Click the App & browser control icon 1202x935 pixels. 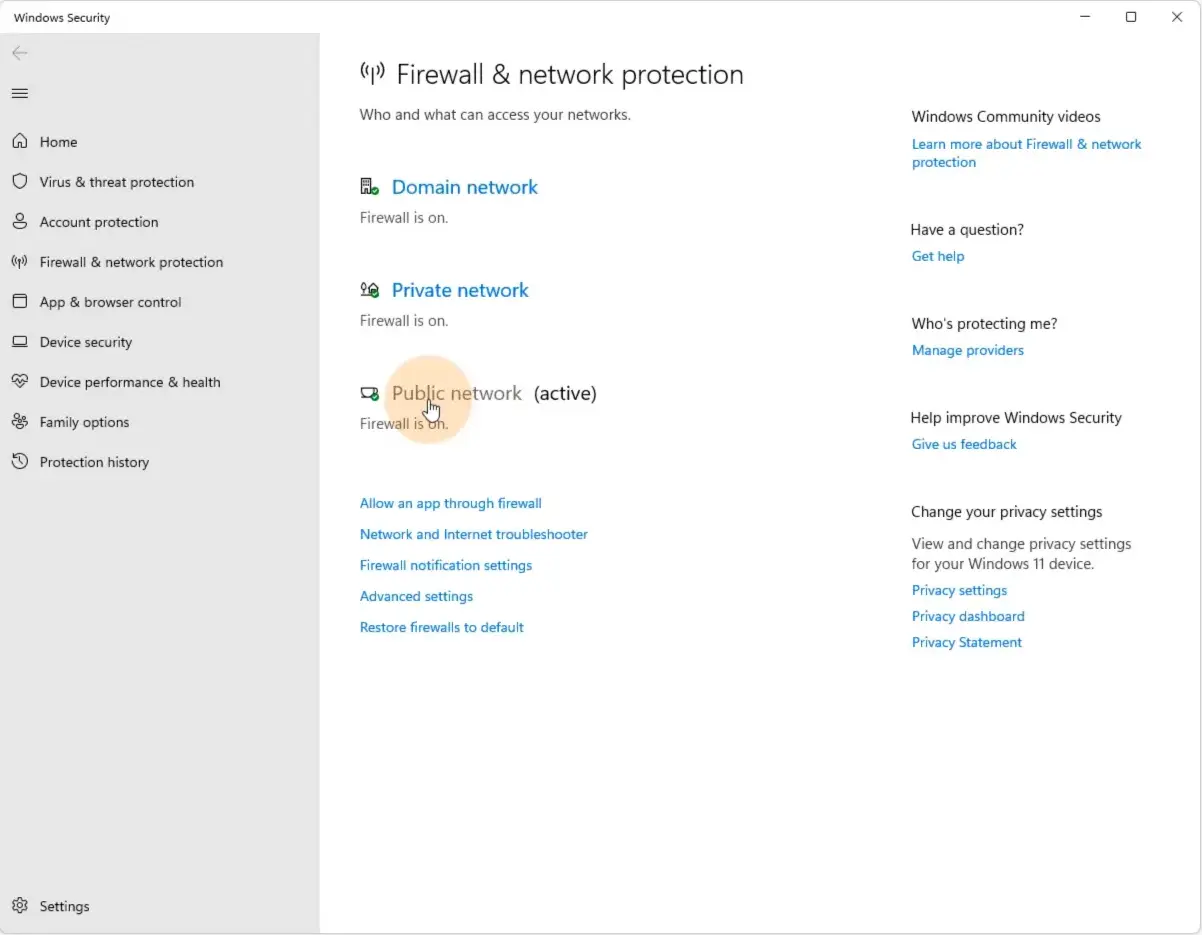(19, 302)
